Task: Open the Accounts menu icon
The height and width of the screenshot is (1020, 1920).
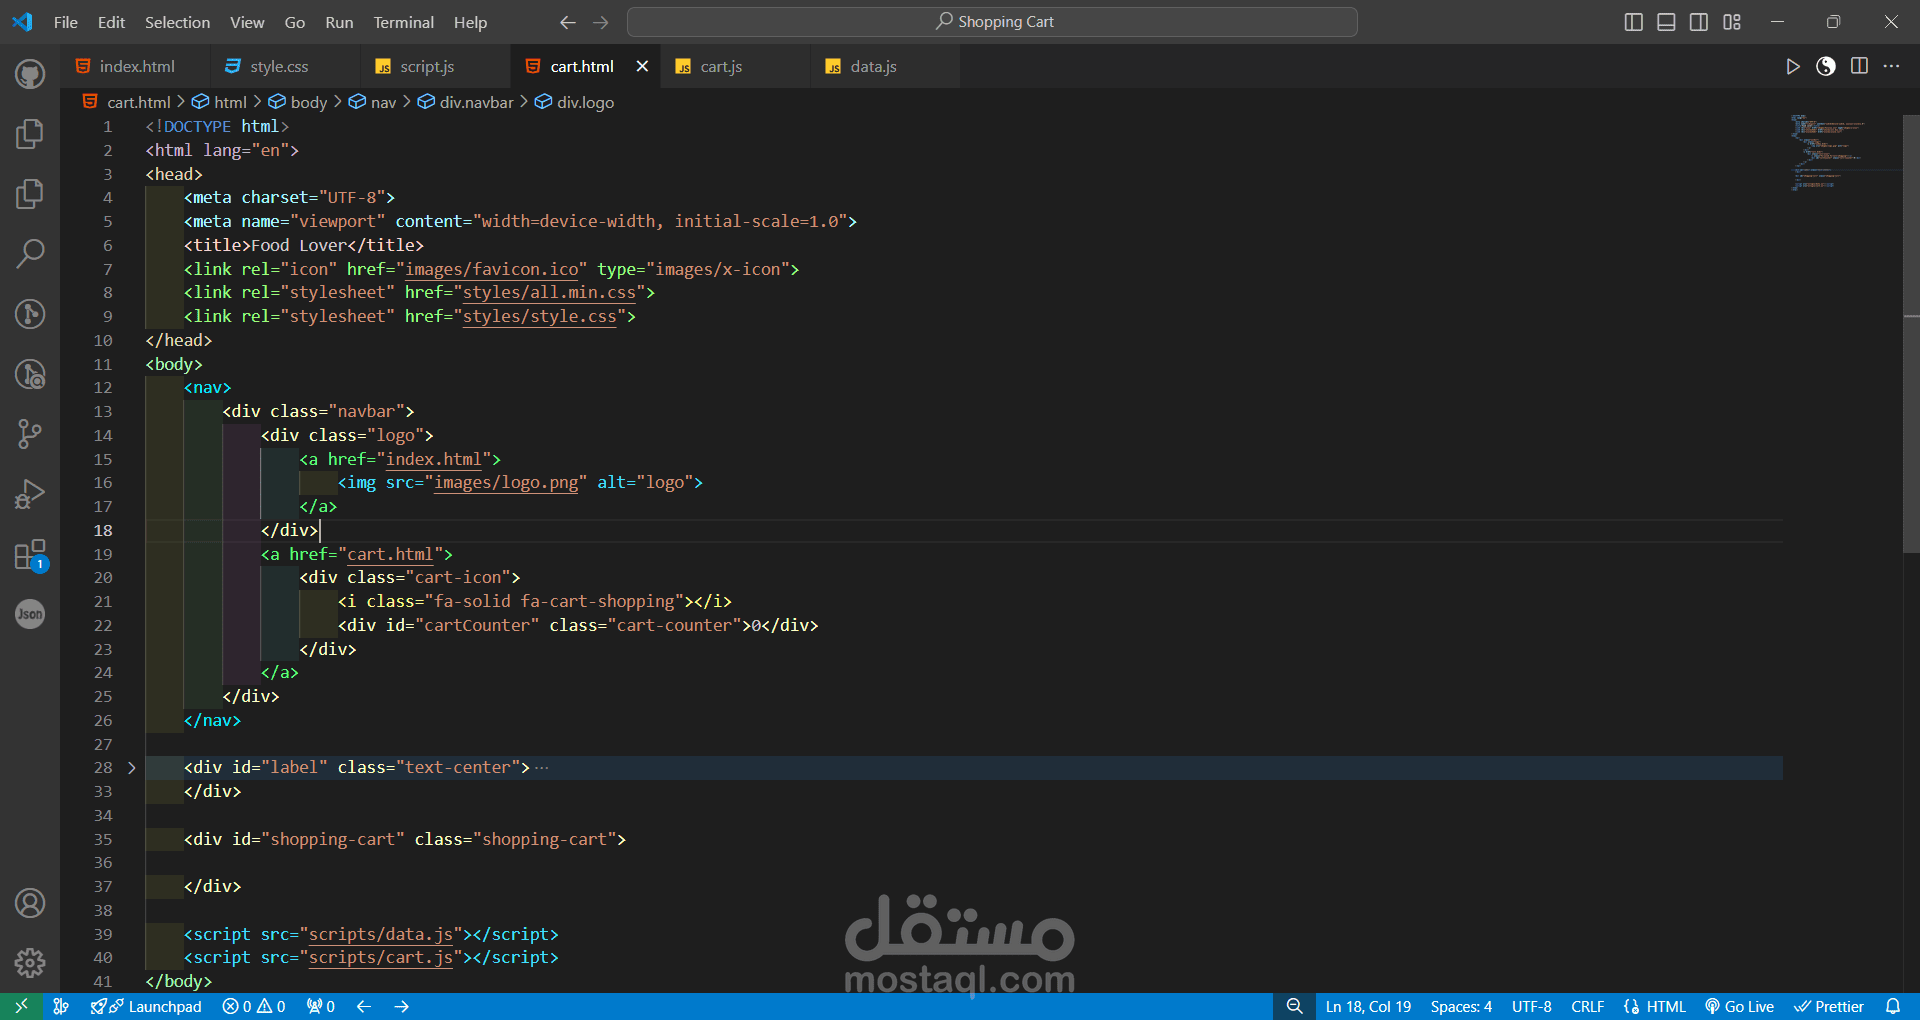Action: click(x=30, y=903)
